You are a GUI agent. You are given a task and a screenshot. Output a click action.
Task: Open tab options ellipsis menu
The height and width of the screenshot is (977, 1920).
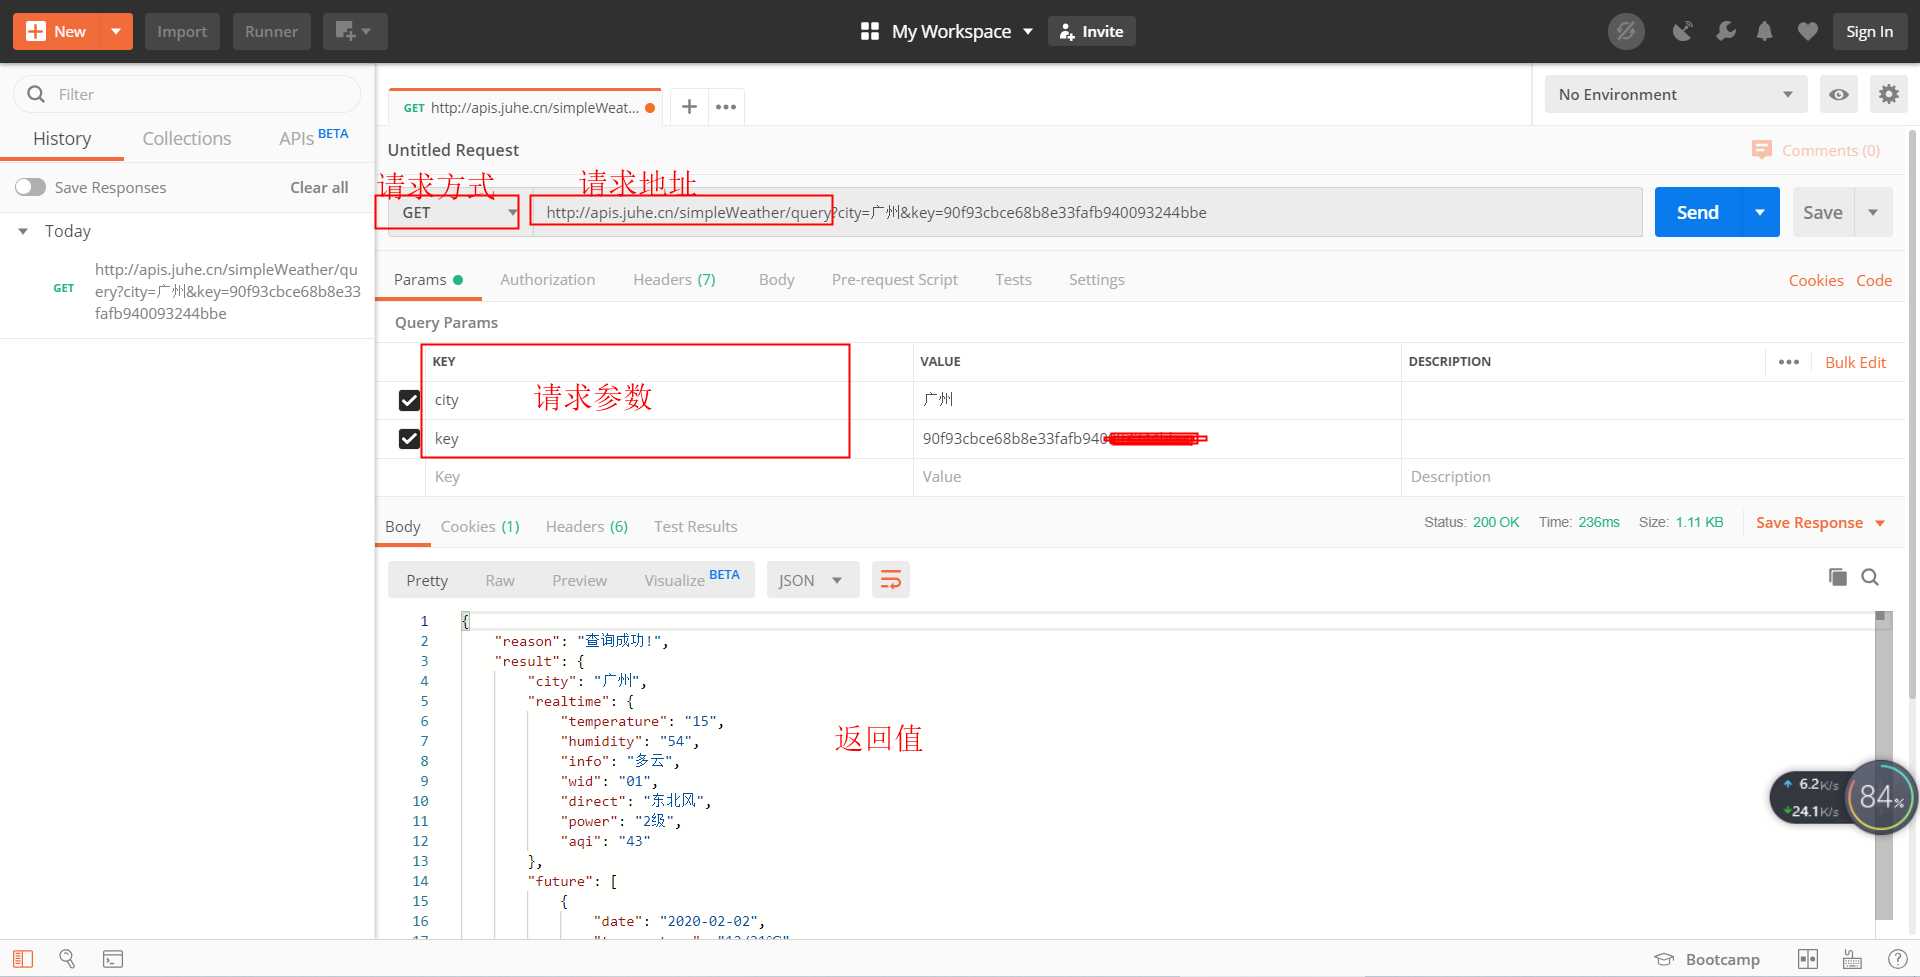coord(726,107)
